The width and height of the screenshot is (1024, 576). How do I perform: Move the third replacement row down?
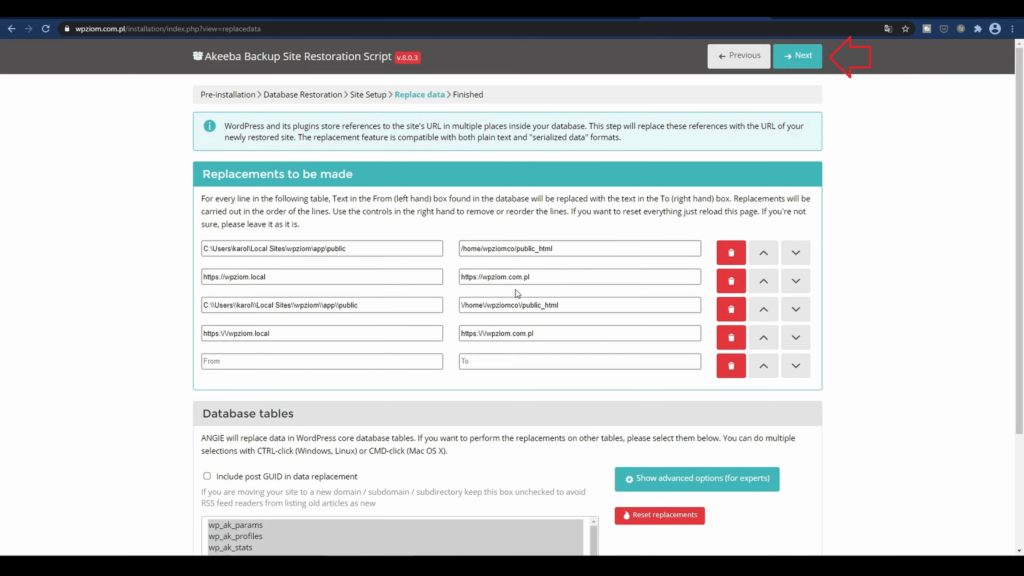(x=795, y=309)
